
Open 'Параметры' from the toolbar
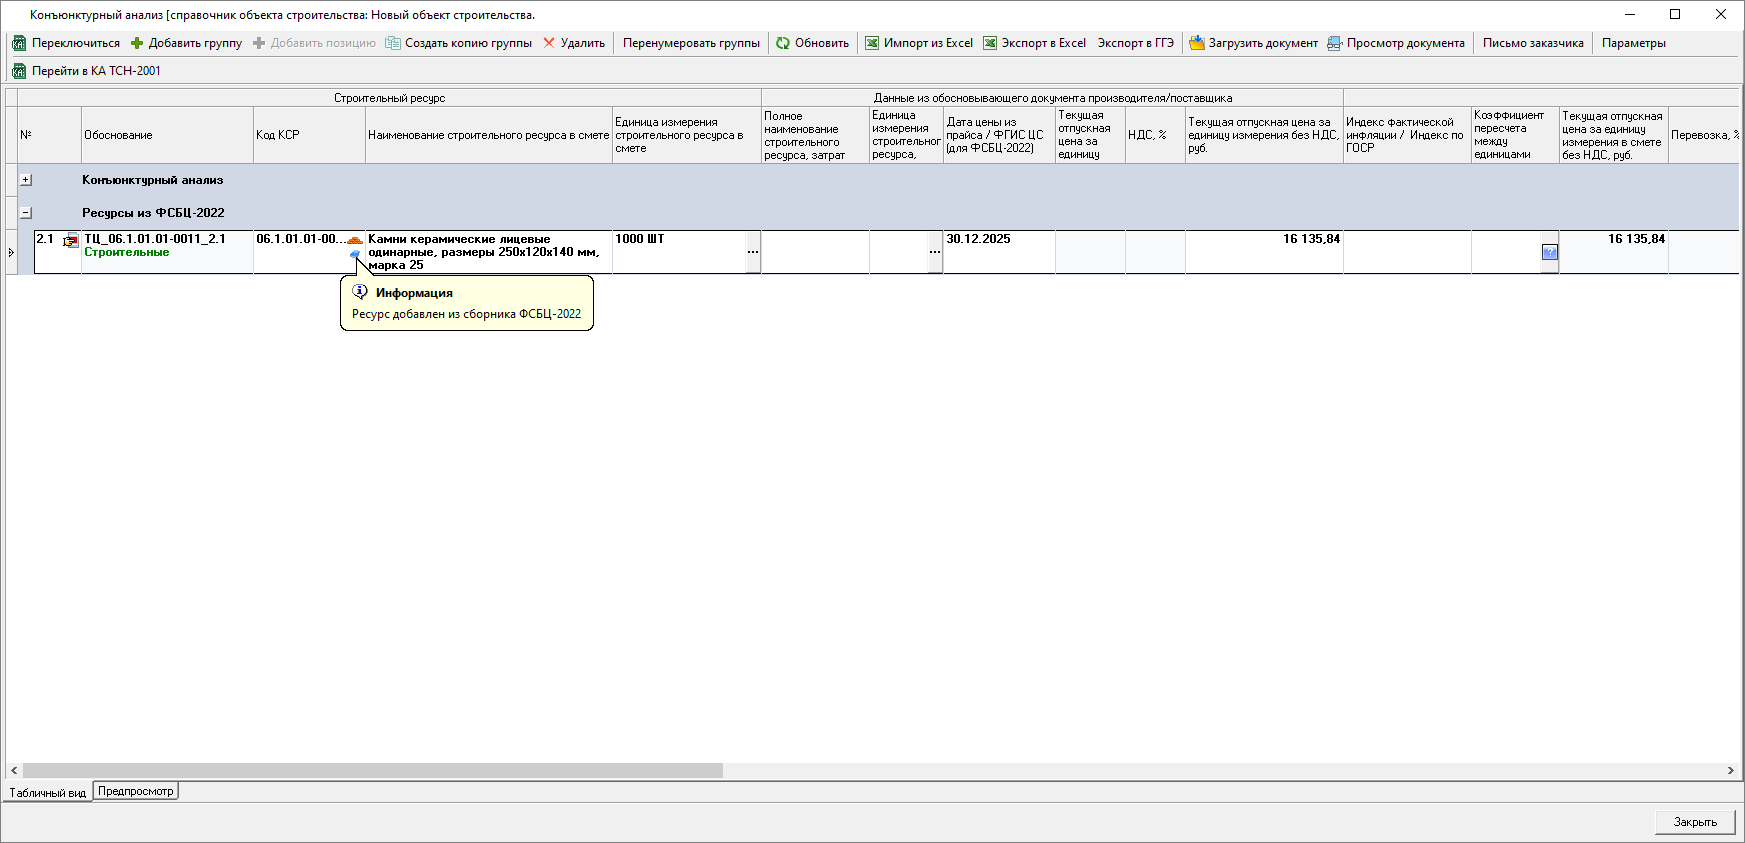click(x=1633, y=43)
